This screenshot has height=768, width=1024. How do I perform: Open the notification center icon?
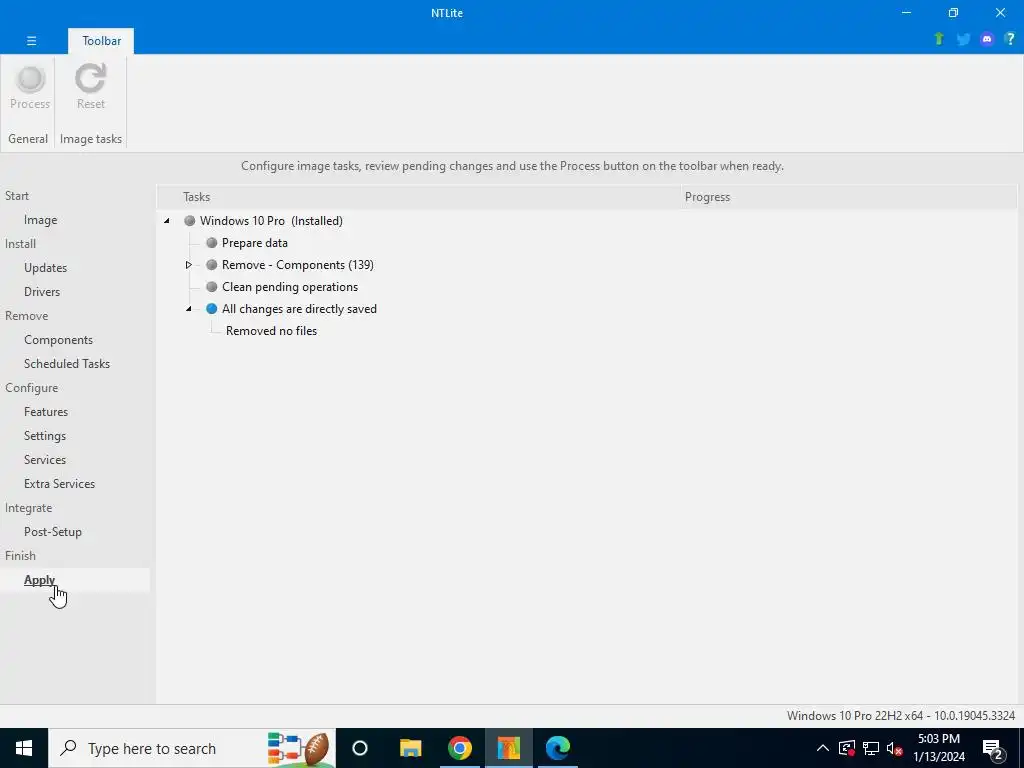point(993,748)
